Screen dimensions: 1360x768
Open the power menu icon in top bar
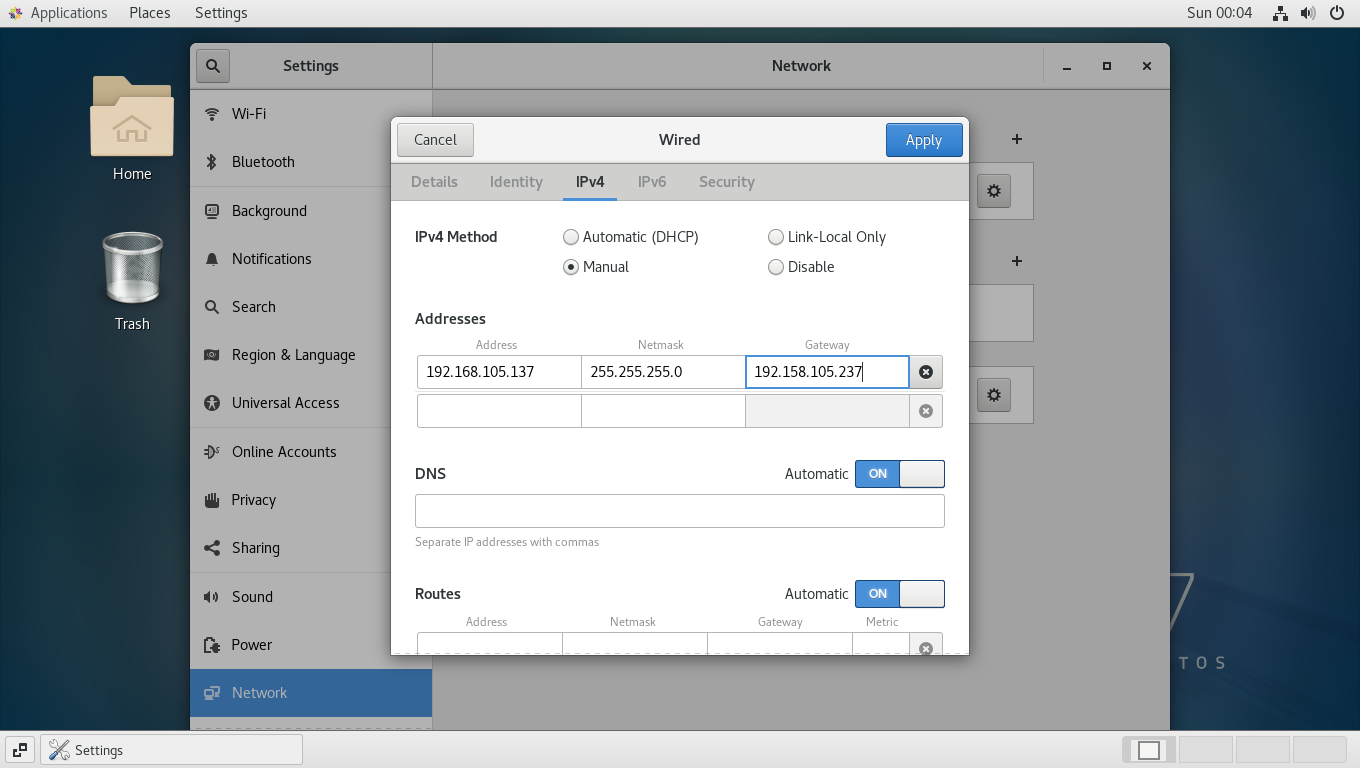[x=1337, y=13]
